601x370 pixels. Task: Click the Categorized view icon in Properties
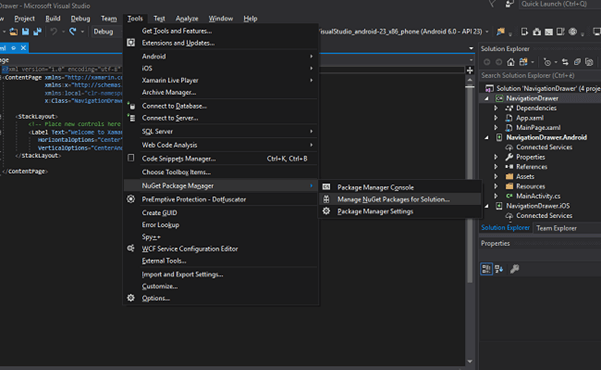coord(486,269)
